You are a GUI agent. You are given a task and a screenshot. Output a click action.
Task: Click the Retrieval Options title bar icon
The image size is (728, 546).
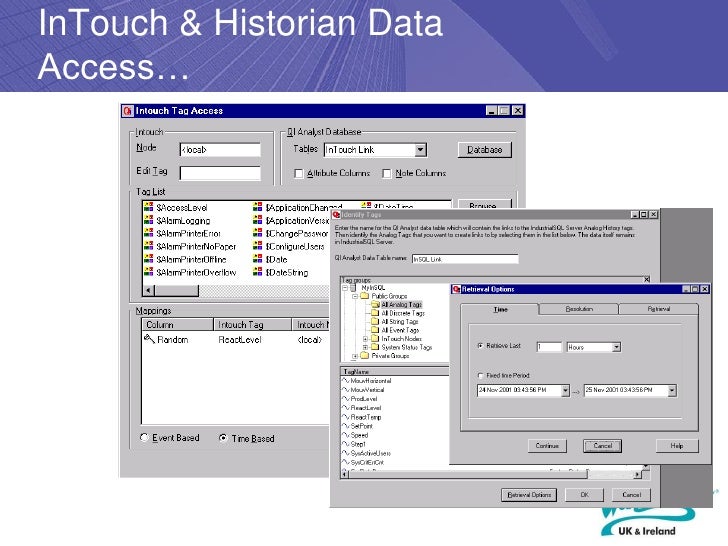456,289
